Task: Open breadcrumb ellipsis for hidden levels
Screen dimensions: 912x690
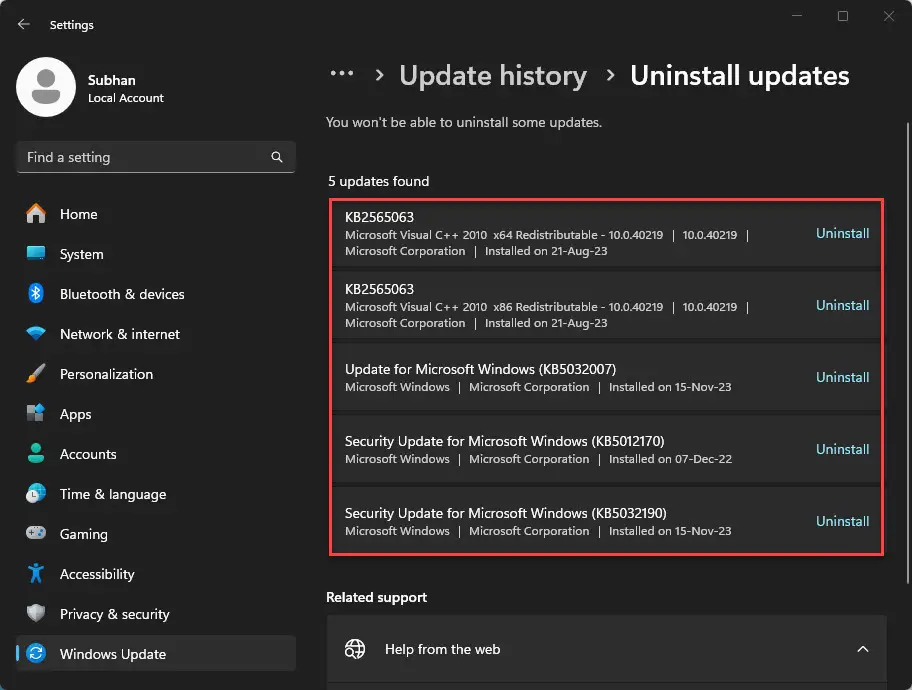Action: click(x=342, y=73)
